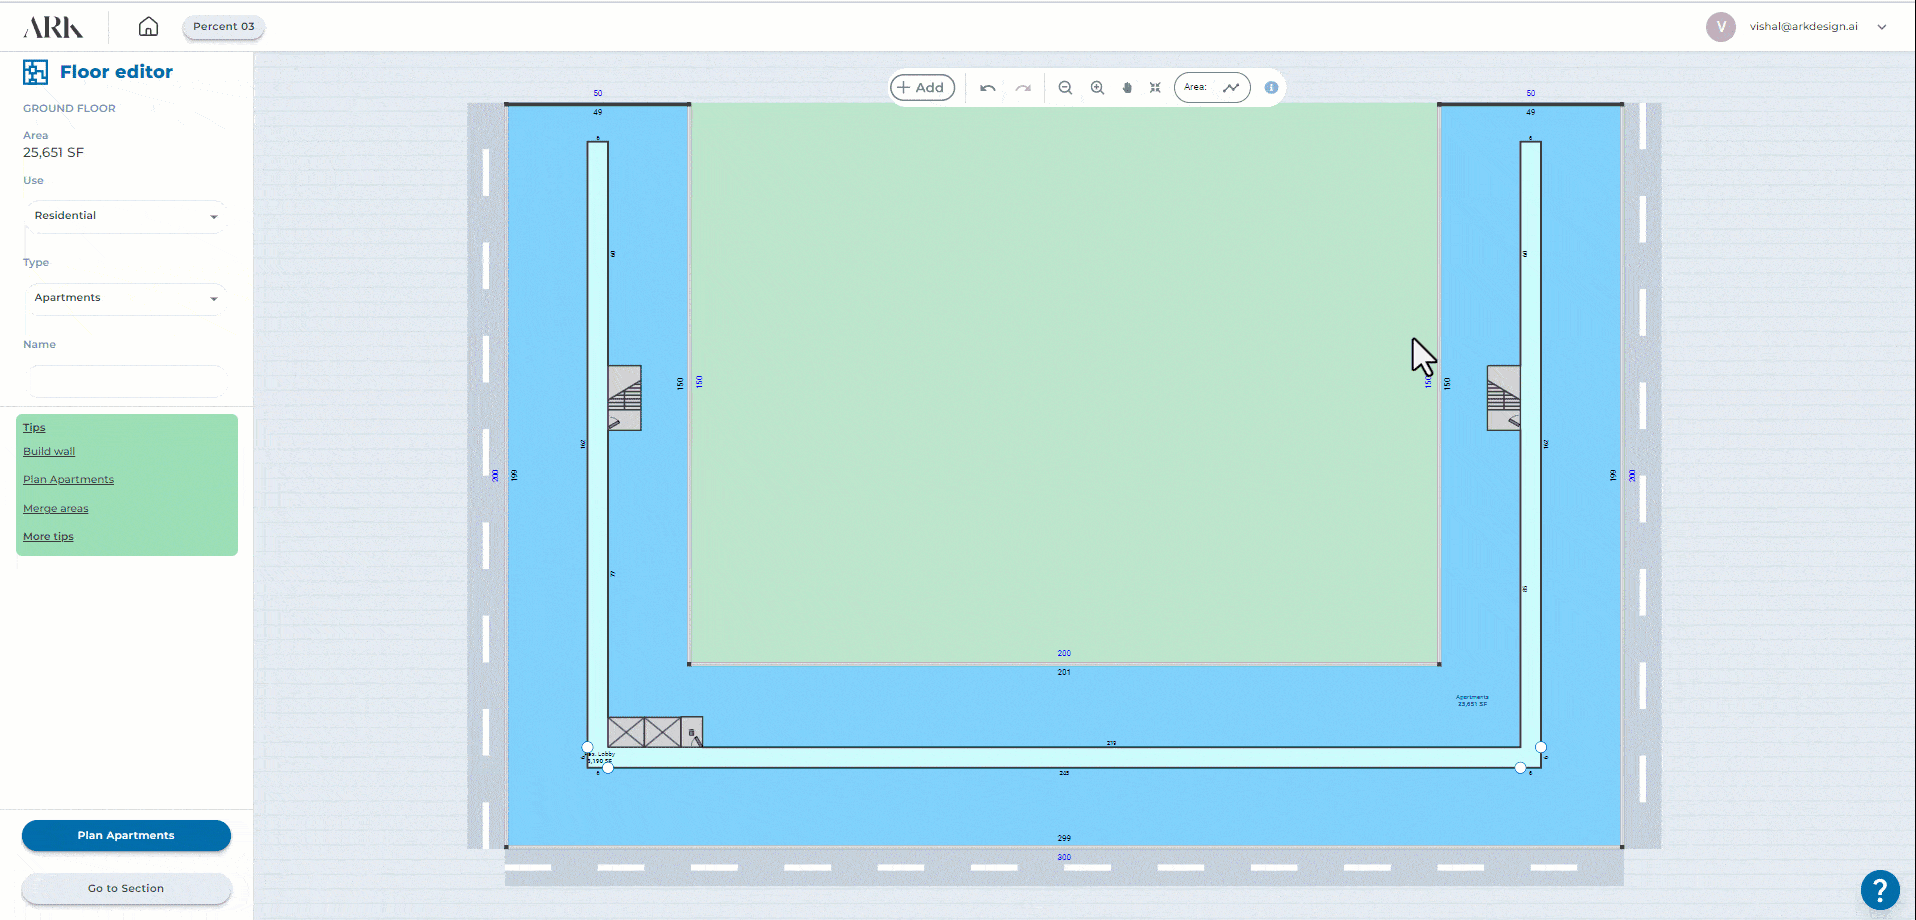1916x920 pixels.
Task: Zoom out using the magnifier minus icon
Action: click(1065, 88)
